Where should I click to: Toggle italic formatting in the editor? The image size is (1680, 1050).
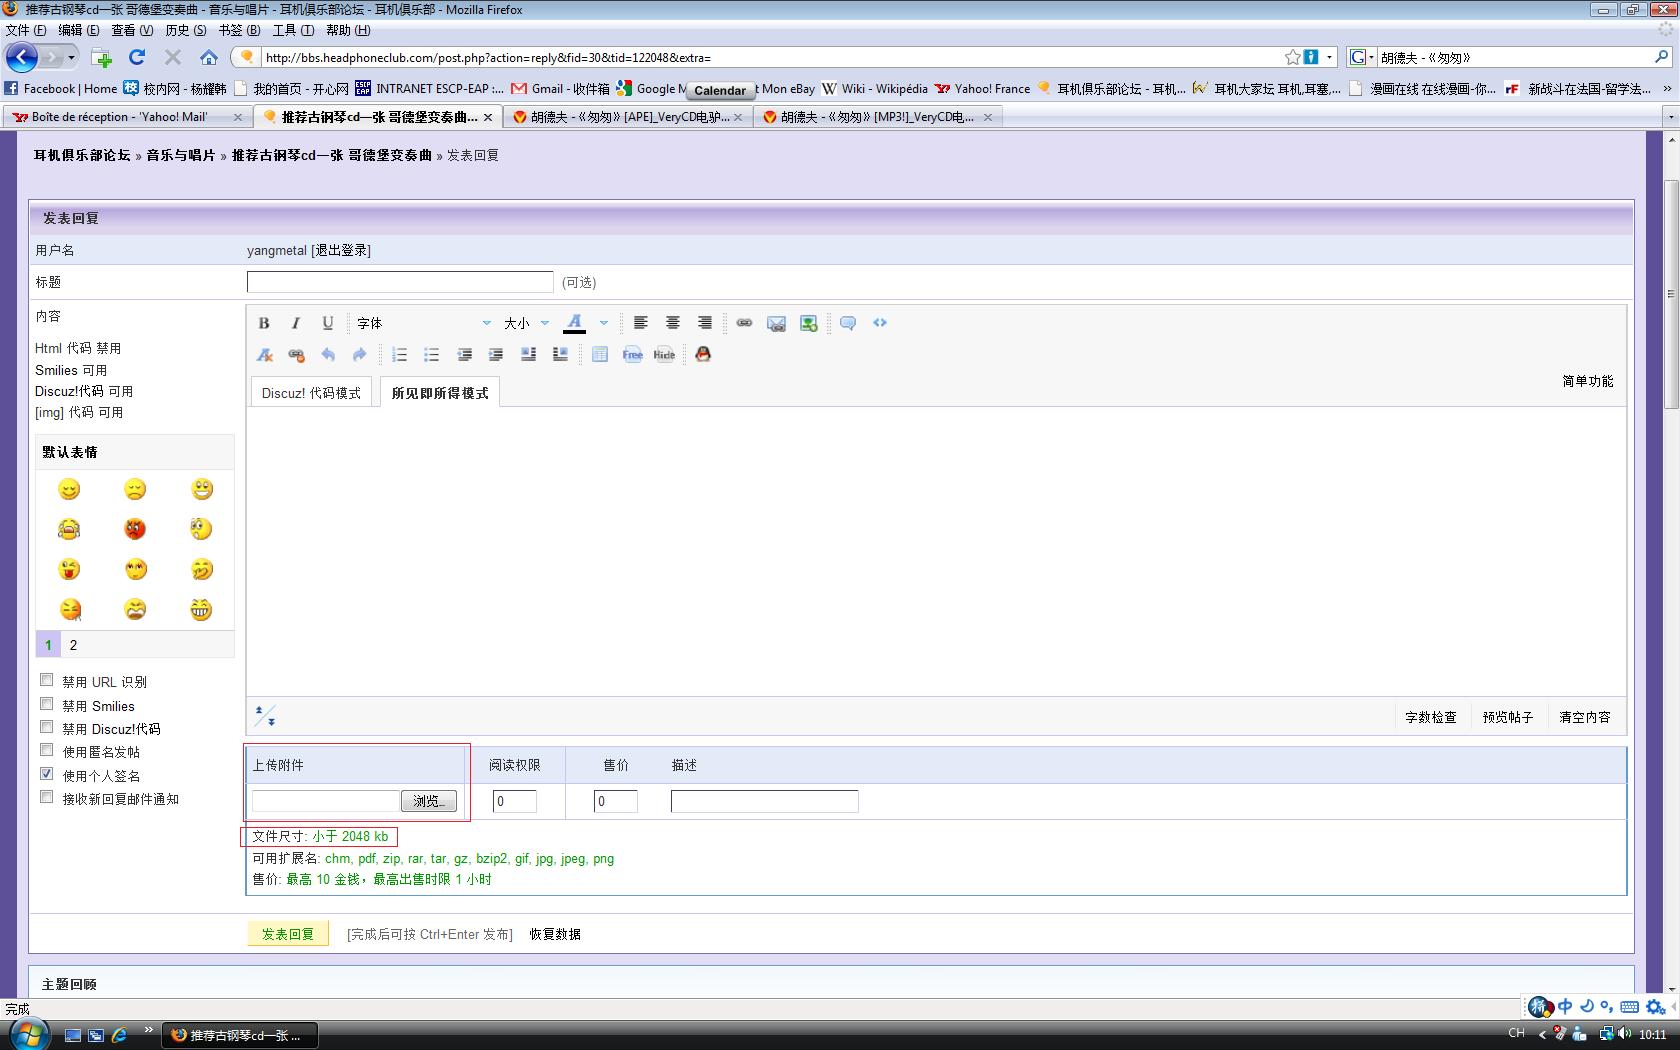click(x=296, y=323)
